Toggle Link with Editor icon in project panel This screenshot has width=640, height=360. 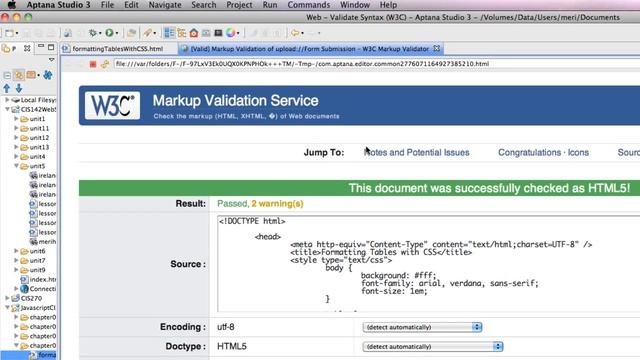(19, 75)
